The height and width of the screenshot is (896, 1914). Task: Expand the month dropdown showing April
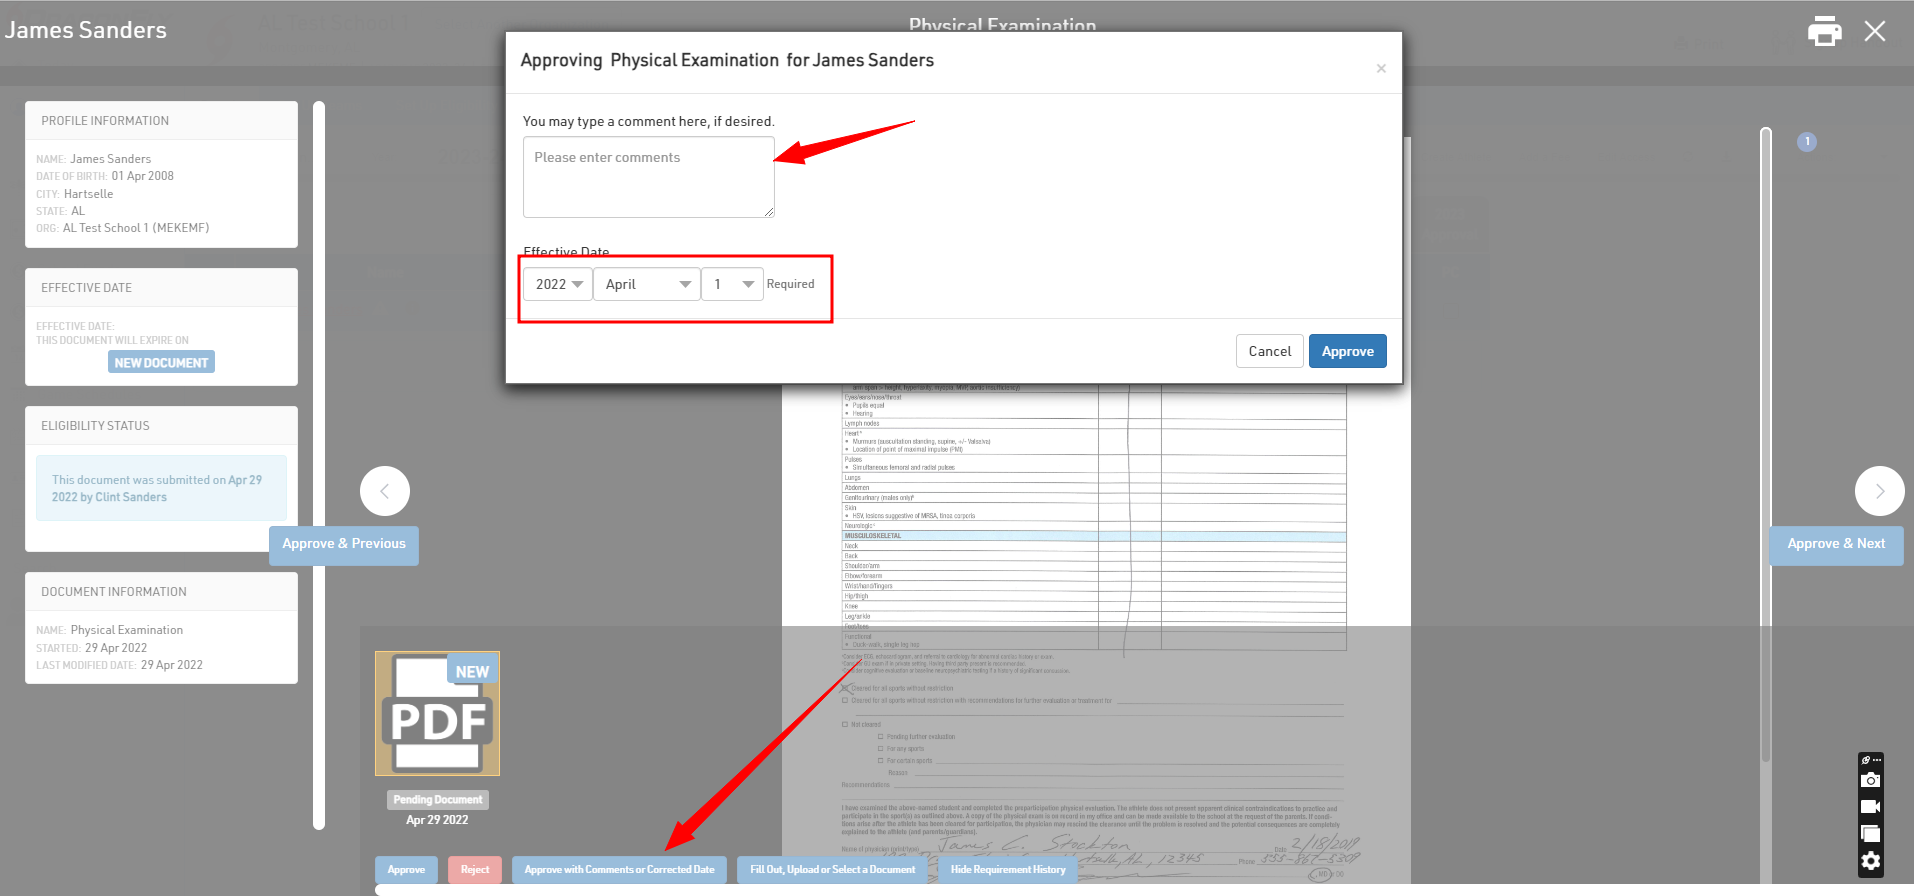647,284
